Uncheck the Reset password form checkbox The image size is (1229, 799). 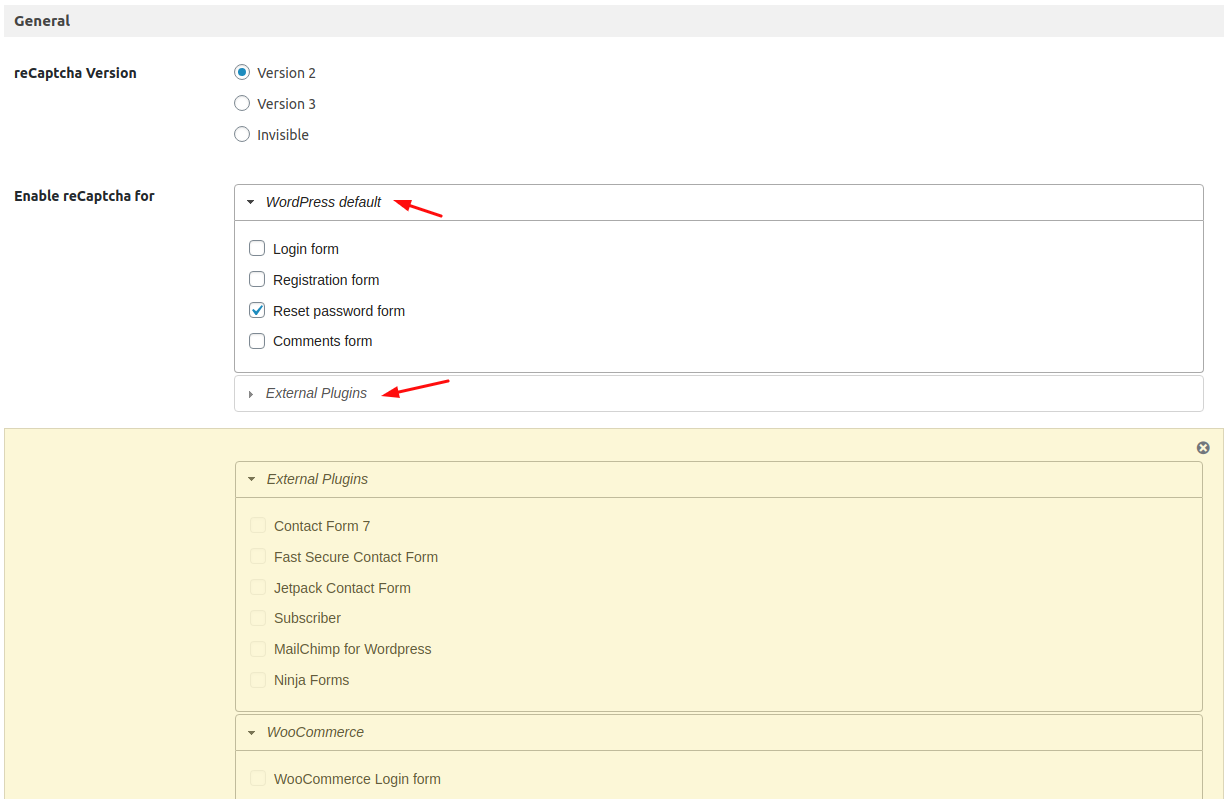click(x=257, y=310)
